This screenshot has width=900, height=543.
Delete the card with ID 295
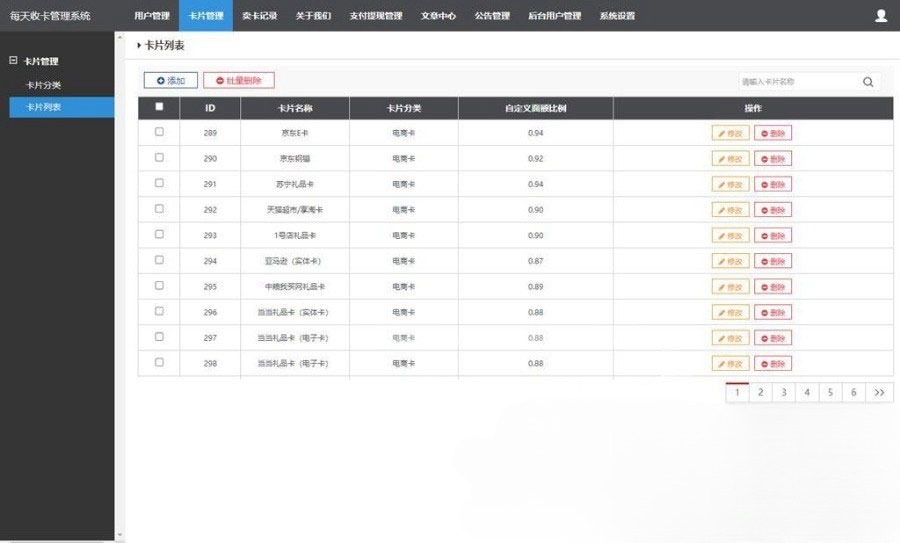point(772,287)
